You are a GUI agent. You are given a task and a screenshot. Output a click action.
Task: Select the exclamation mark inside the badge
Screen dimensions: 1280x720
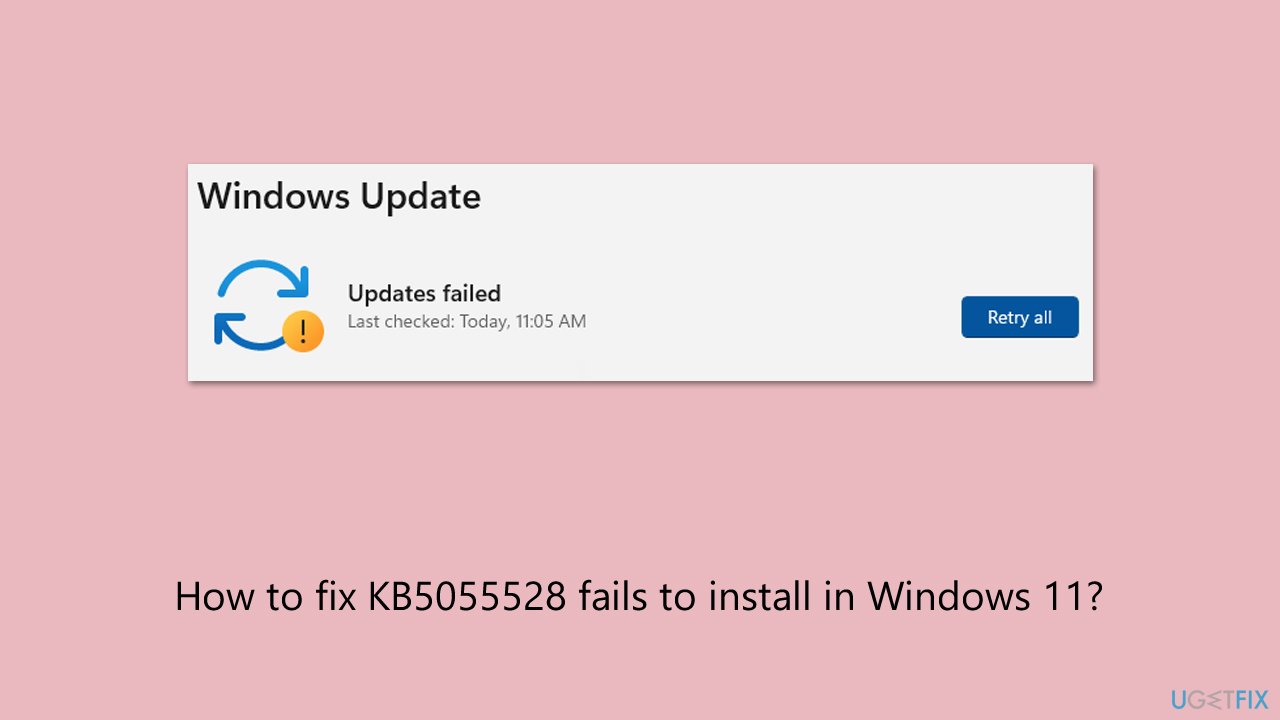tap(302, 331)
